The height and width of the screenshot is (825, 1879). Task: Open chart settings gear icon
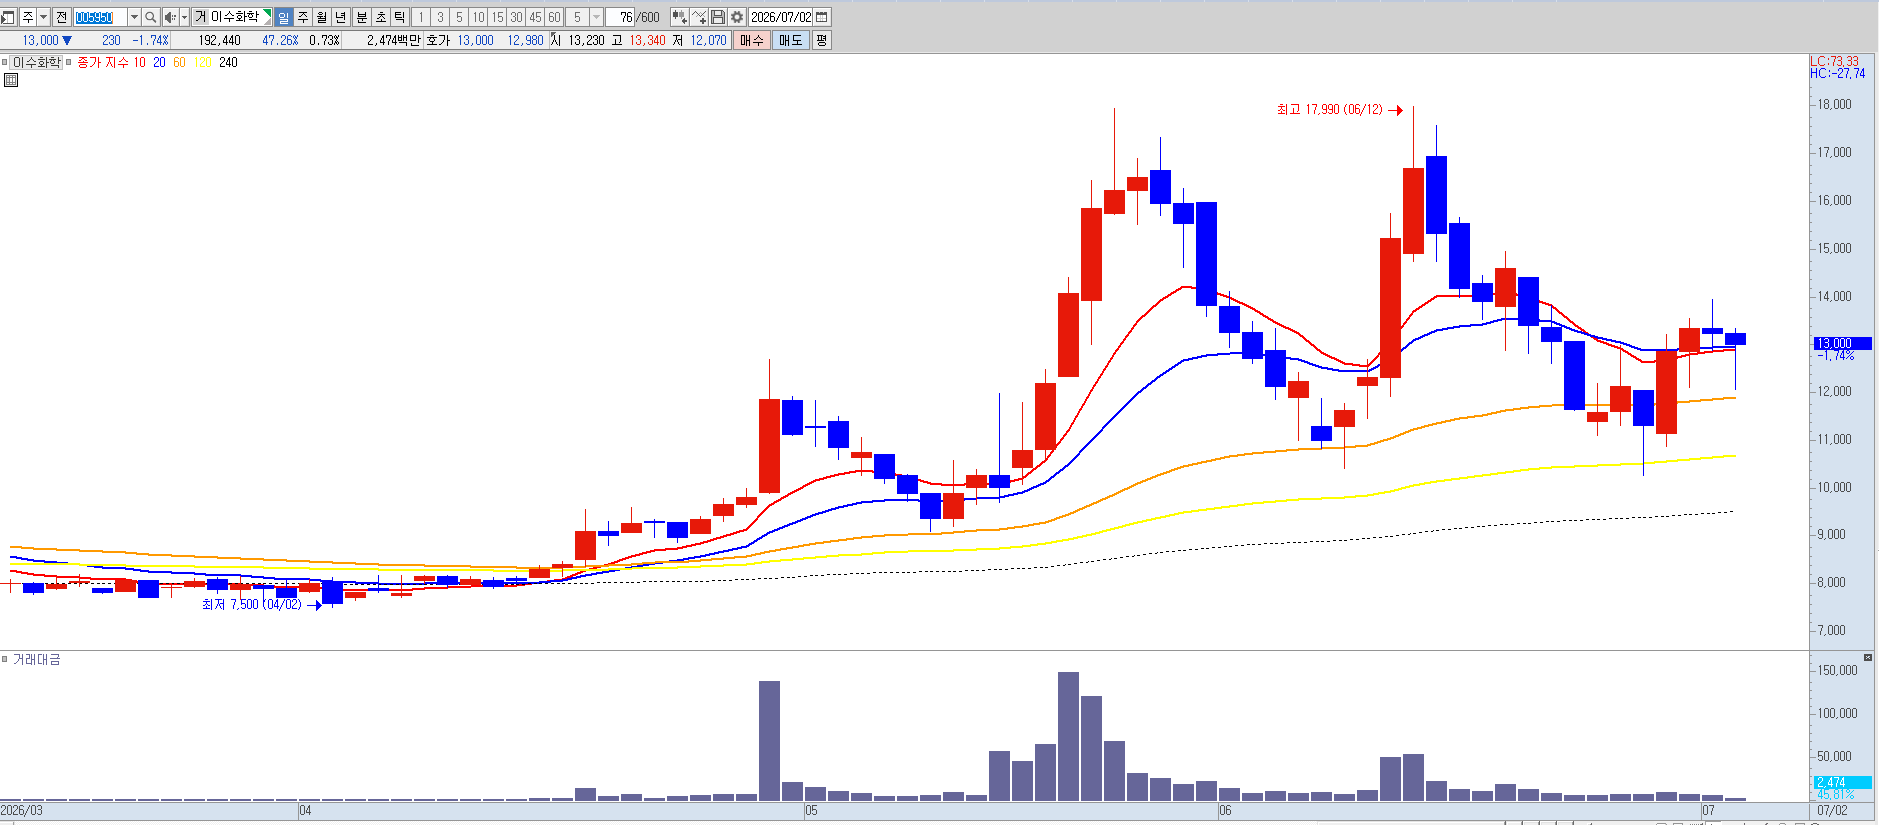click(737, 17)
